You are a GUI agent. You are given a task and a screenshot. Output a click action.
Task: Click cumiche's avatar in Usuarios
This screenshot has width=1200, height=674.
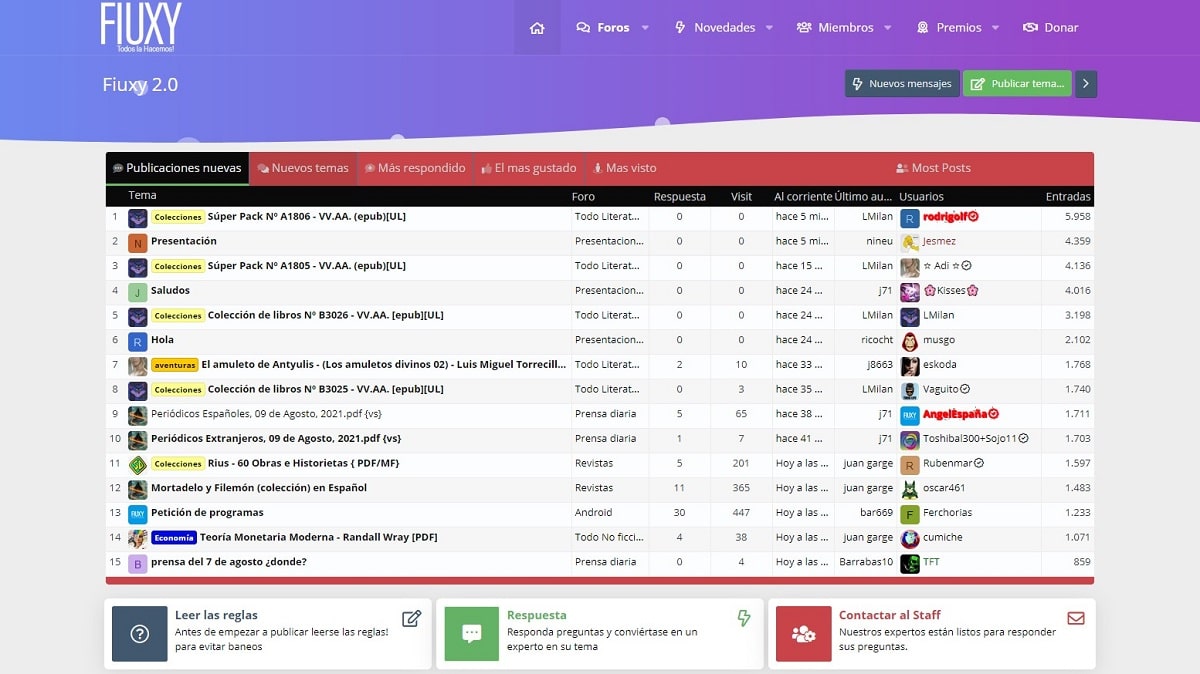(910, 539)
